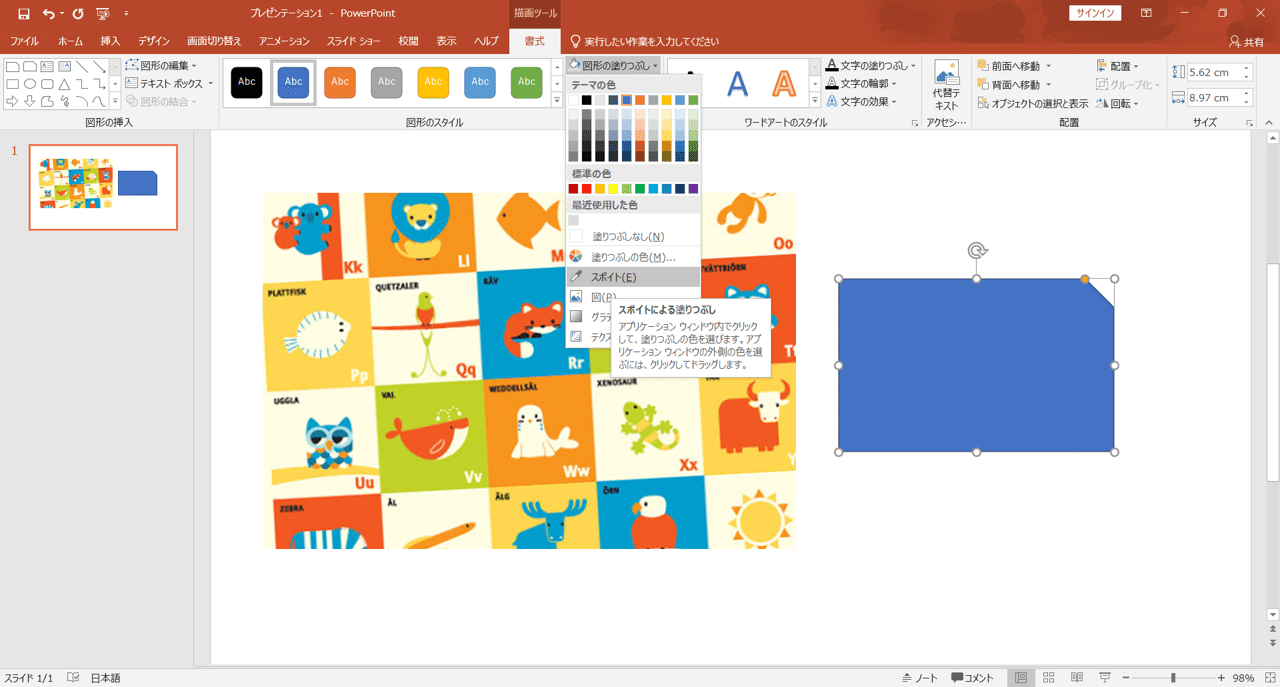1280x687 pixels.
Task: Open the アニメーション tab
Action: (x=284, y=41)
